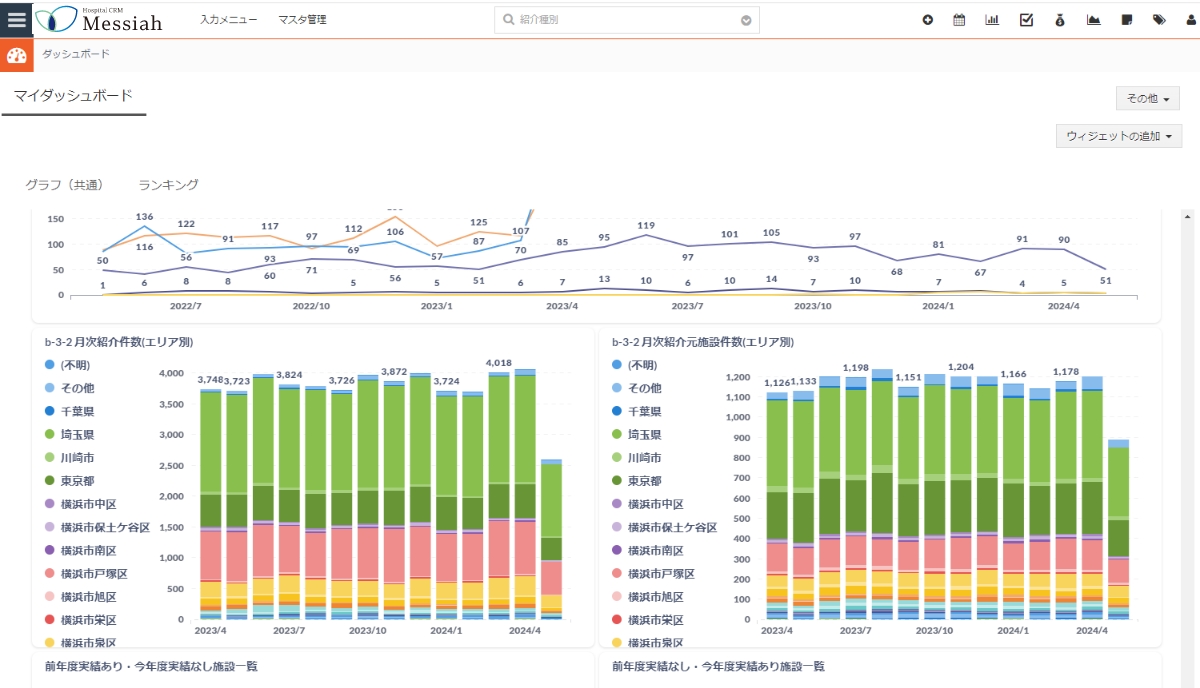Click the money bag icon
The height and width of the screenshot is (688, 1200).
click(x=1060, y=20)
